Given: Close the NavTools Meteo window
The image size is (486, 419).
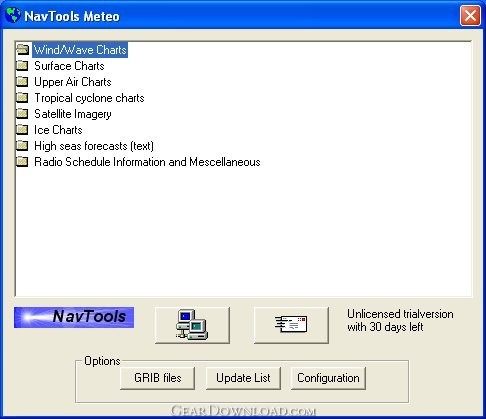Looking at the screenshot, I should (470, 15).
